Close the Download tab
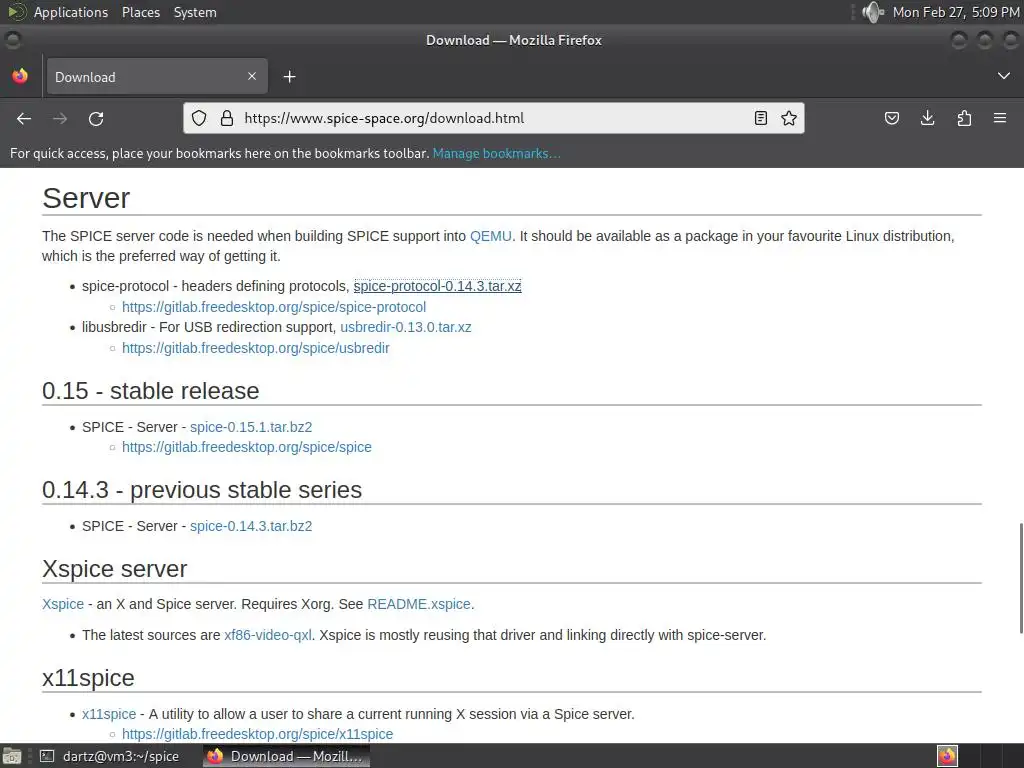This screenshot has height=768, width=1024. pos(252,76)
